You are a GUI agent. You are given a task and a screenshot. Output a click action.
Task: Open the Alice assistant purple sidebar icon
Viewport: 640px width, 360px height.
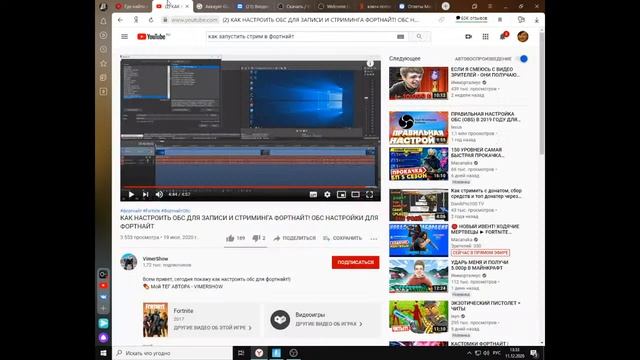103,338
